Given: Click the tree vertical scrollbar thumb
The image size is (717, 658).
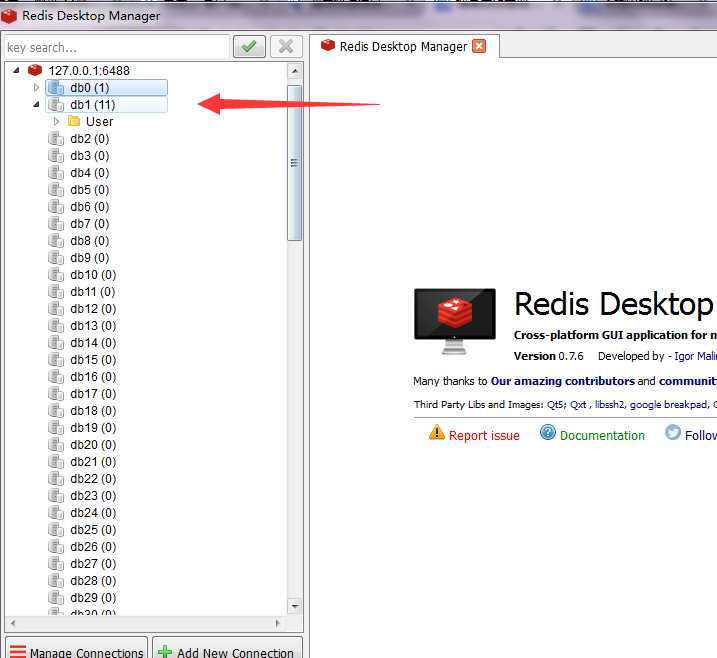Looking at the screenshot, I should pyautogui.click(x=294, y=163).
